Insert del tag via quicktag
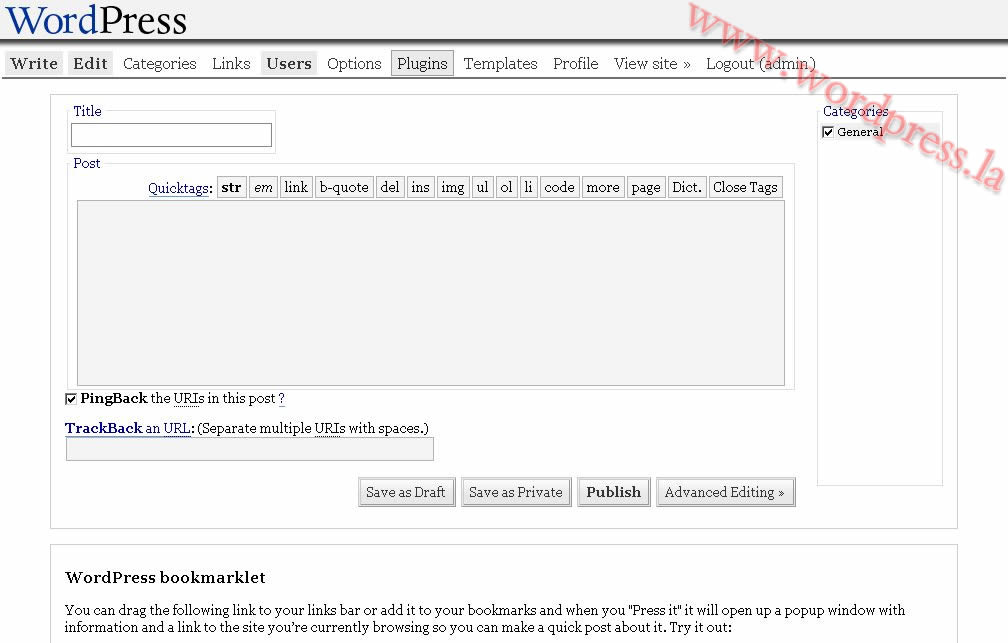Viewport: 1008px width, 643px height. pyautogui.click(x=390, y=187)
